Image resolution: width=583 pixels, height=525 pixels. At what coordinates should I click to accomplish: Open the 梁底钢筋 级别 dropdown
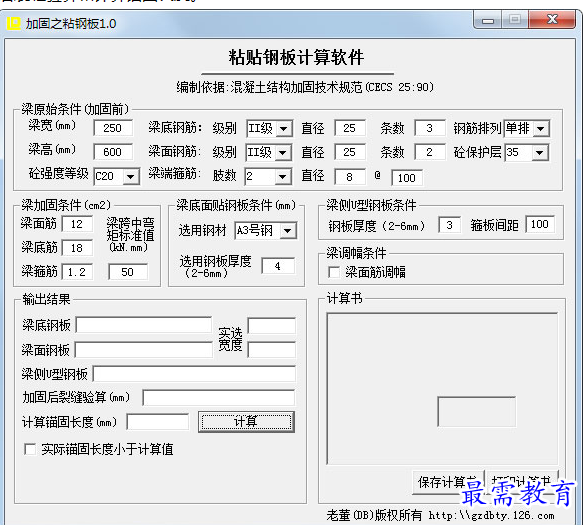coord(283,129)
